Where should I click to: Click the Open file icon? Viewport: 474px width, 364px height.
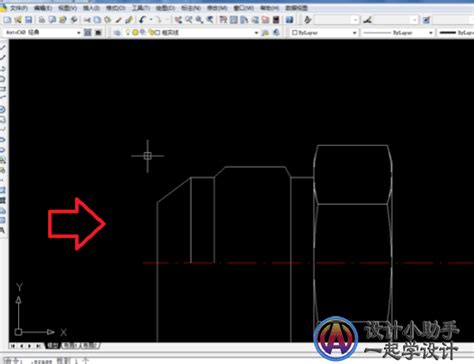(18, 20)
